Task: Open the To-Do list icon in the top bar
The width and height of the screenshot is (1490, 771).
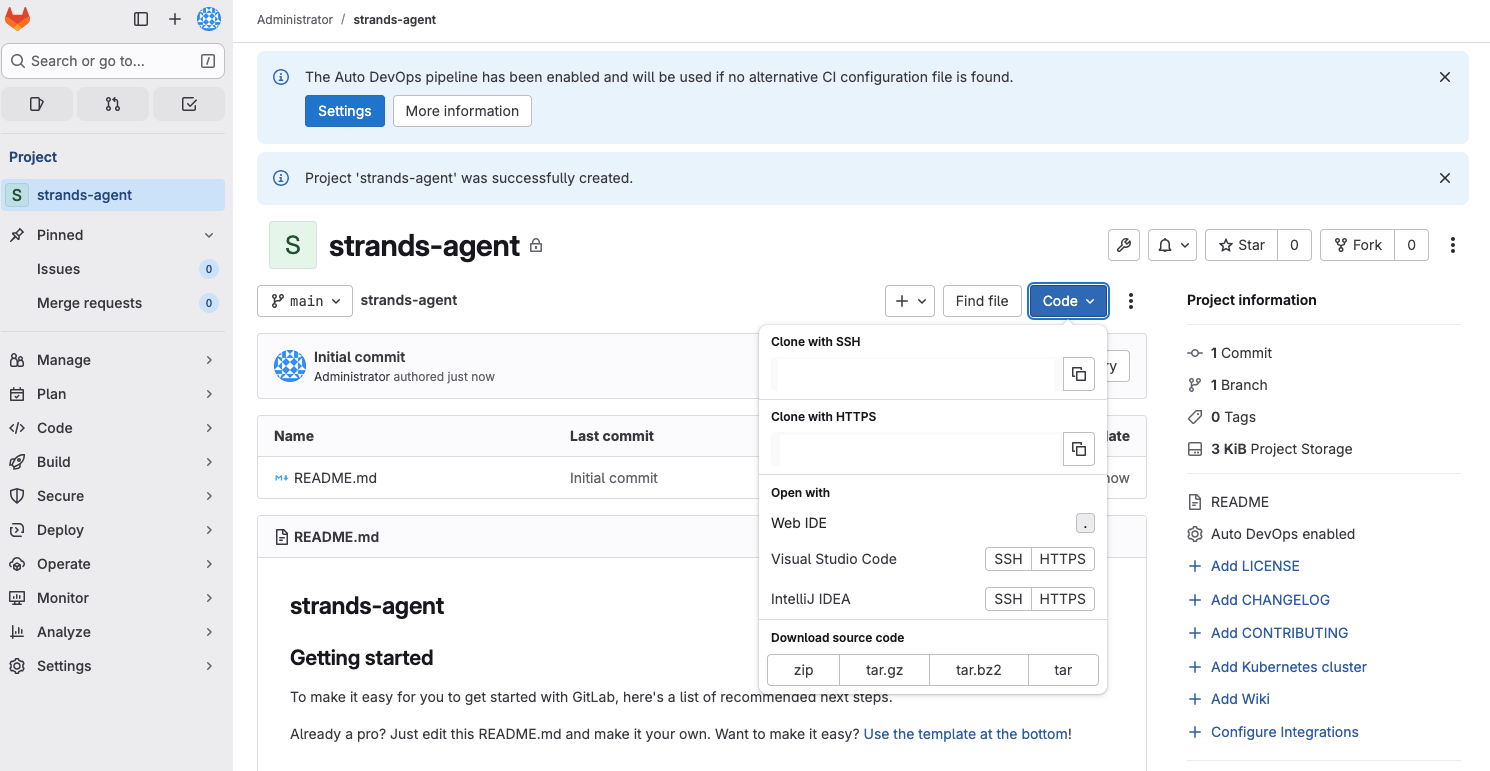Action: tap(188, 103)
